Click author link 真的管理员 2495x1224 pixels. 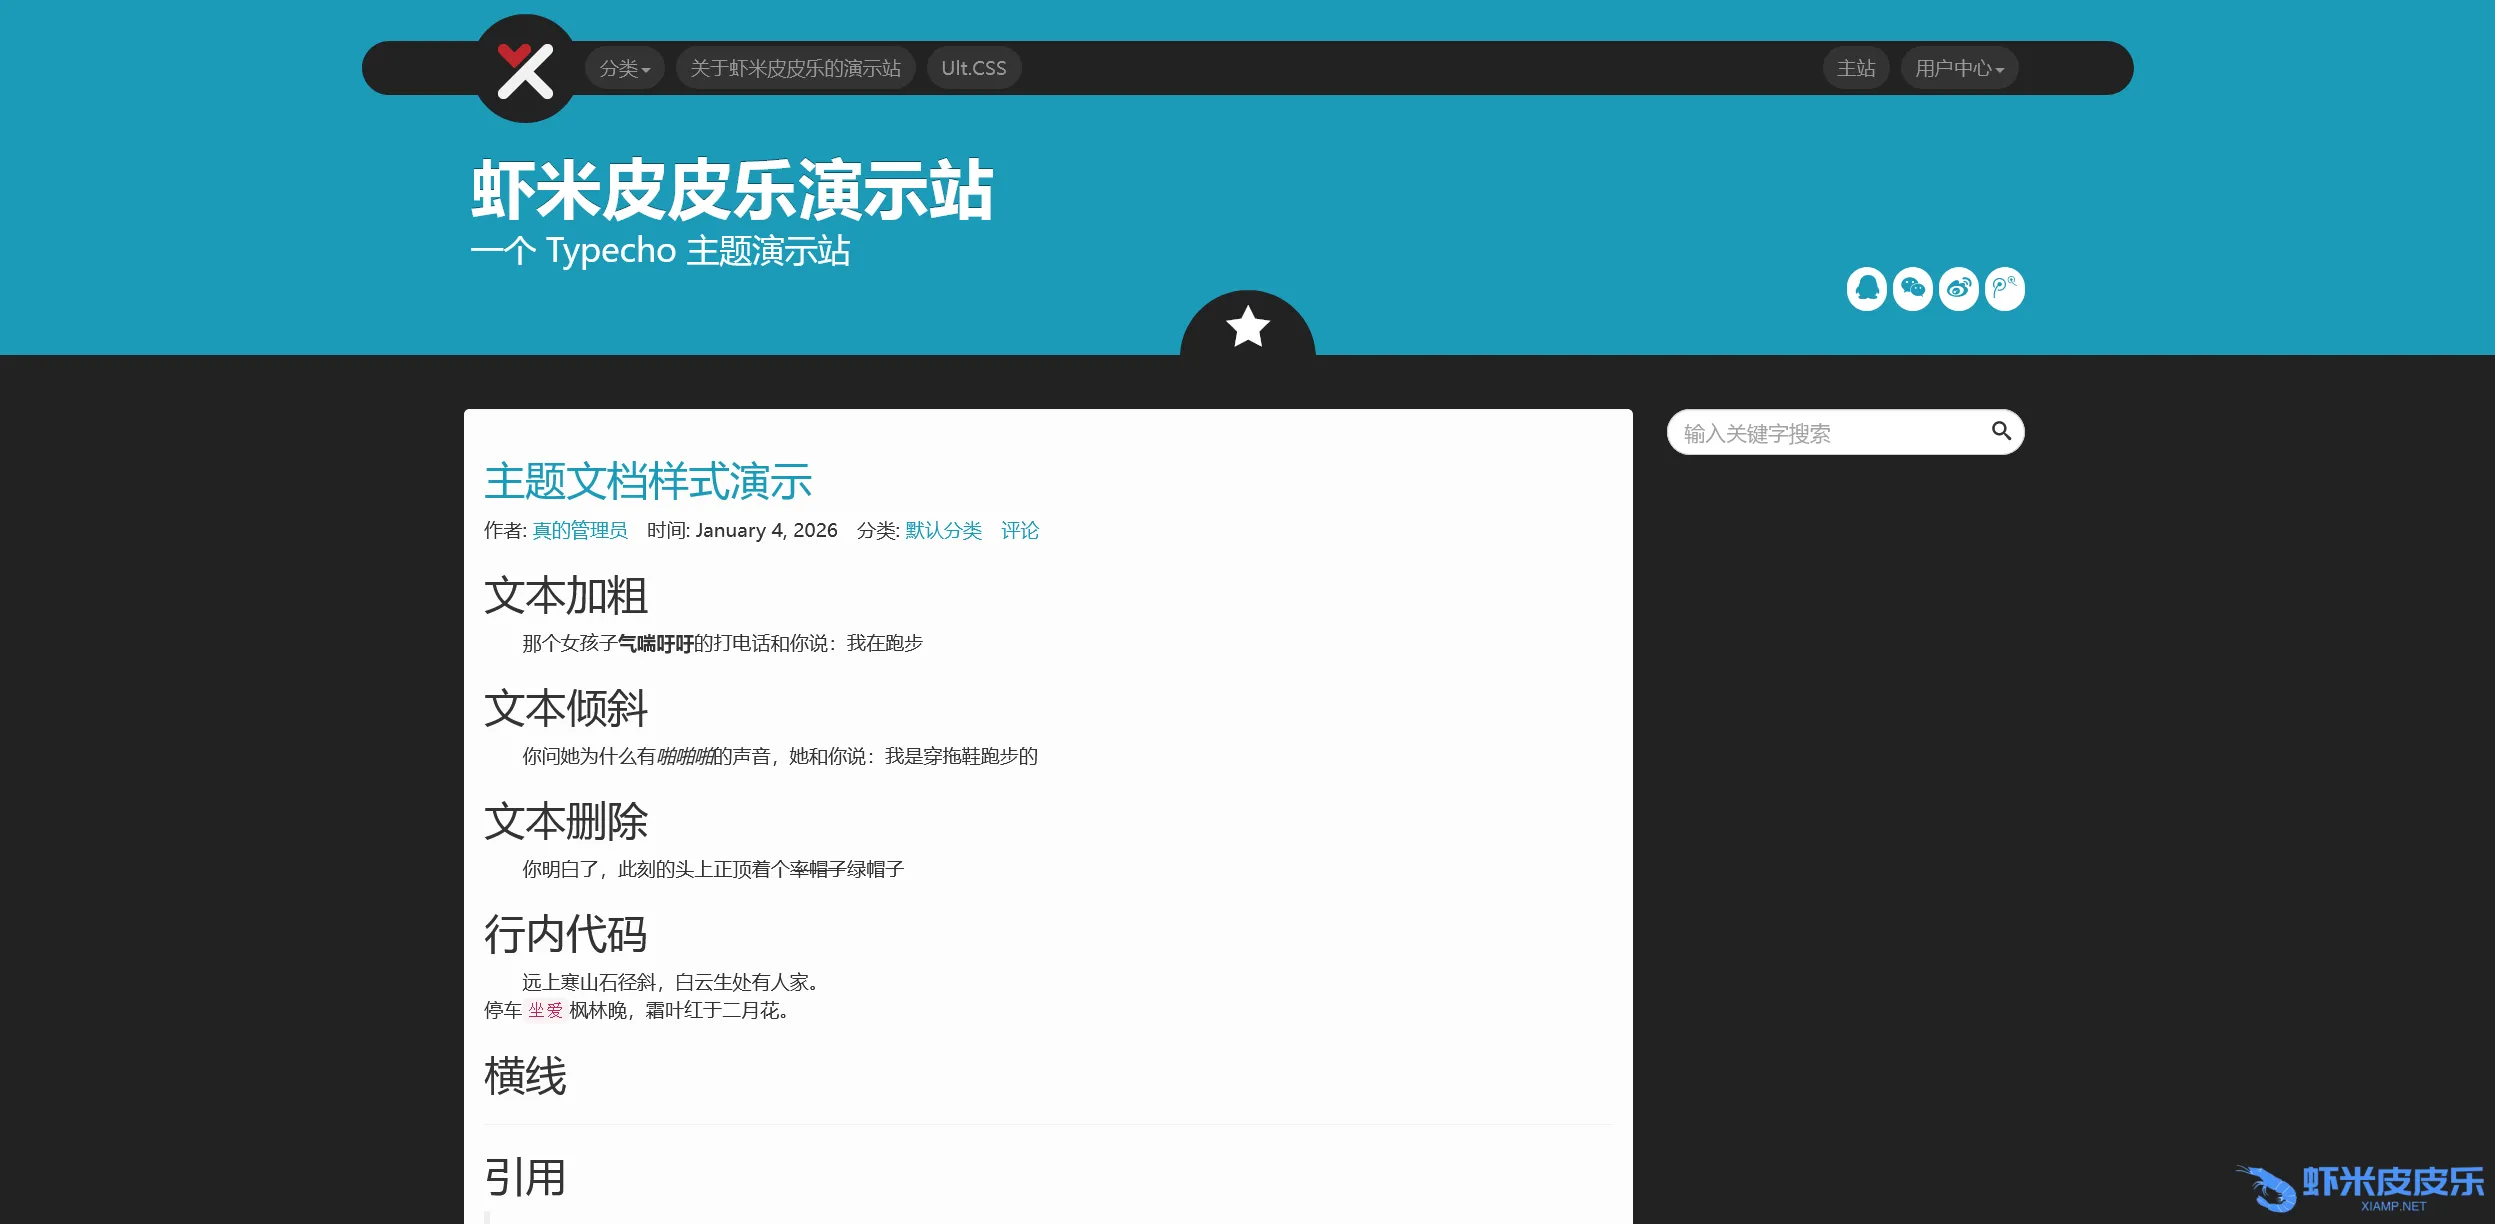(579, 531)
